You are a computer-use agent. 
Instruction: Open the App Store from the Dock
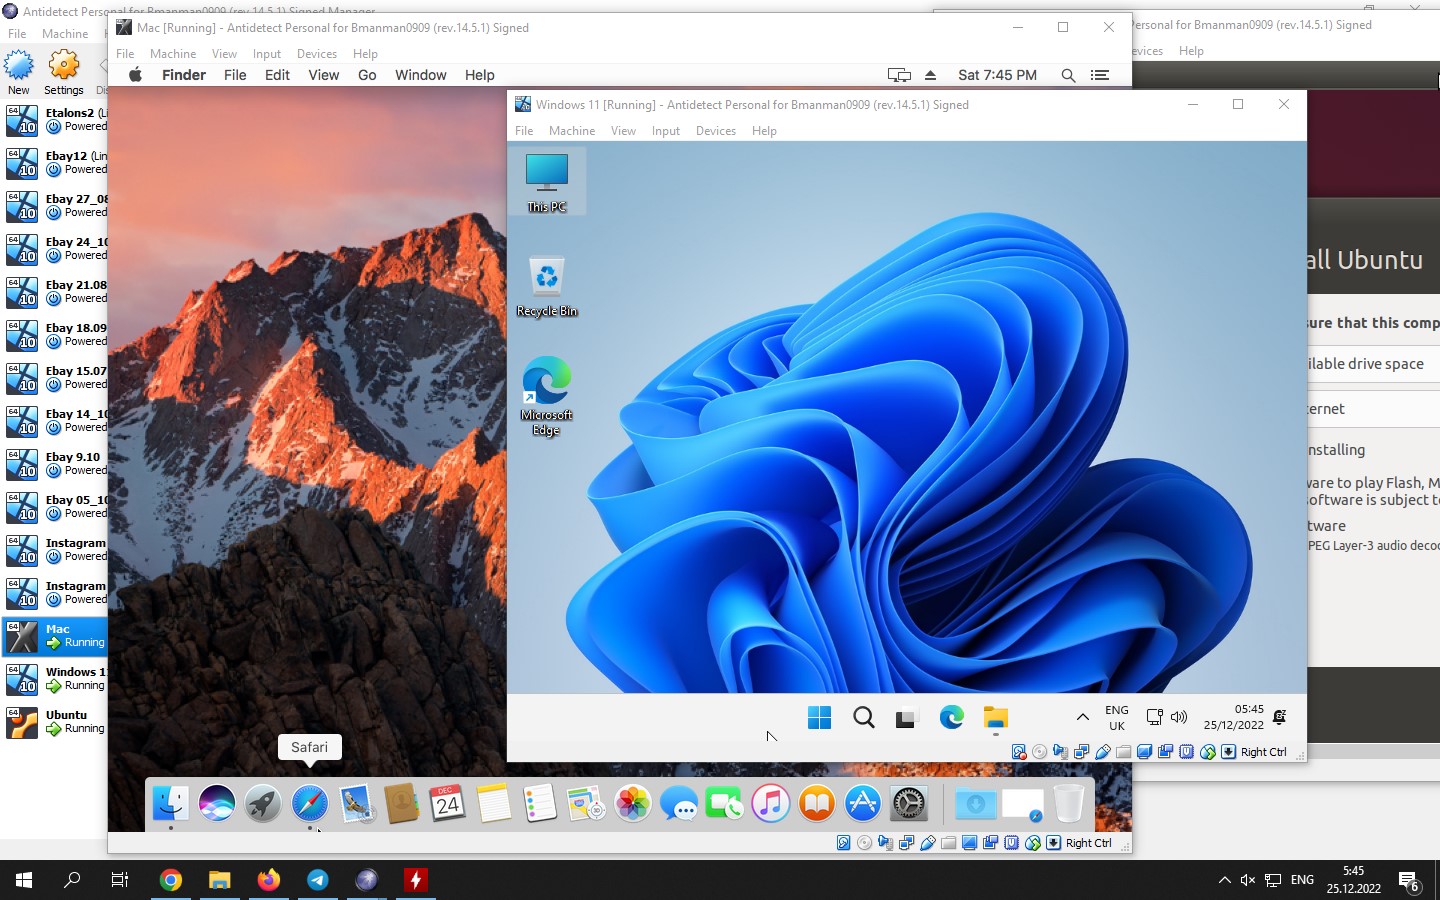point(862,803)
